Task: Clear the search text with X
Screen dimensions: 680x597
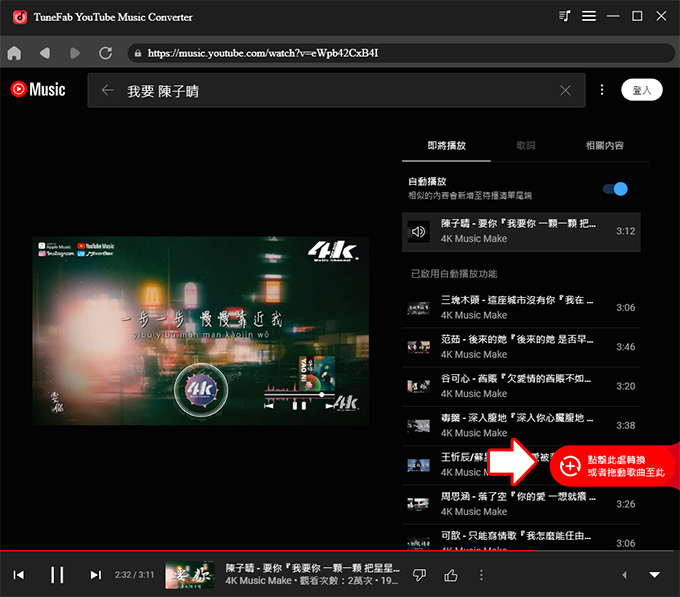Action: click(x=565, y=90)
